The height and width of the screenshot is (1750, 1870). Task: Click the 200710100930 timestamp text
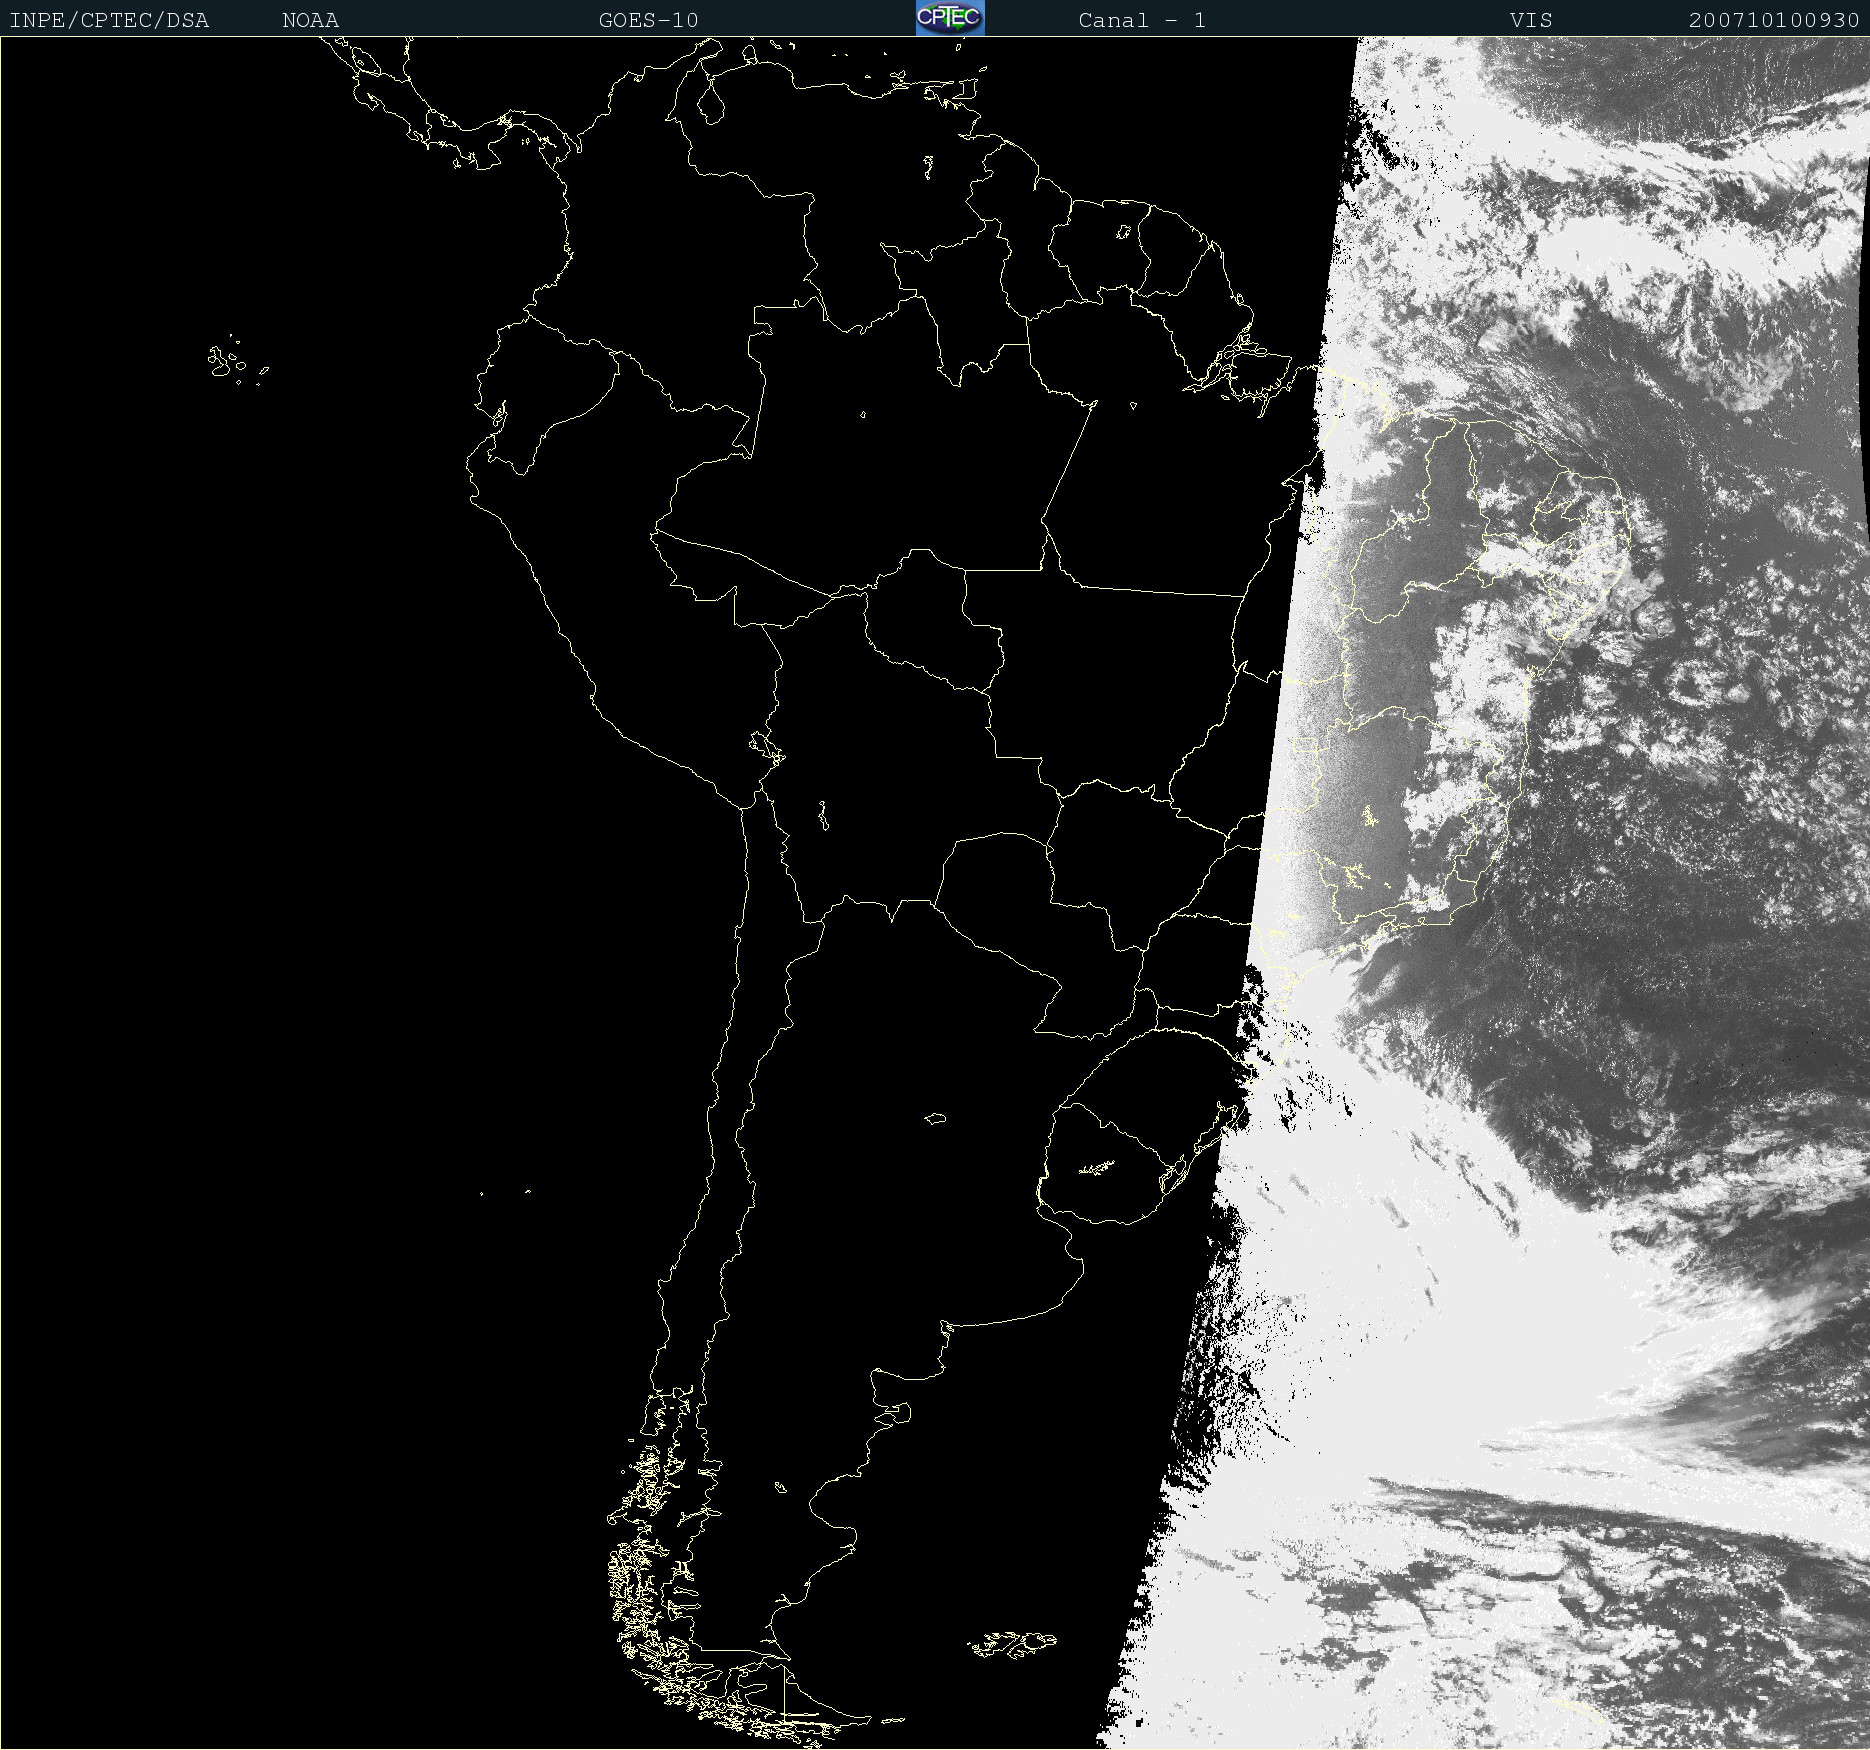(x=1774, y=20)
